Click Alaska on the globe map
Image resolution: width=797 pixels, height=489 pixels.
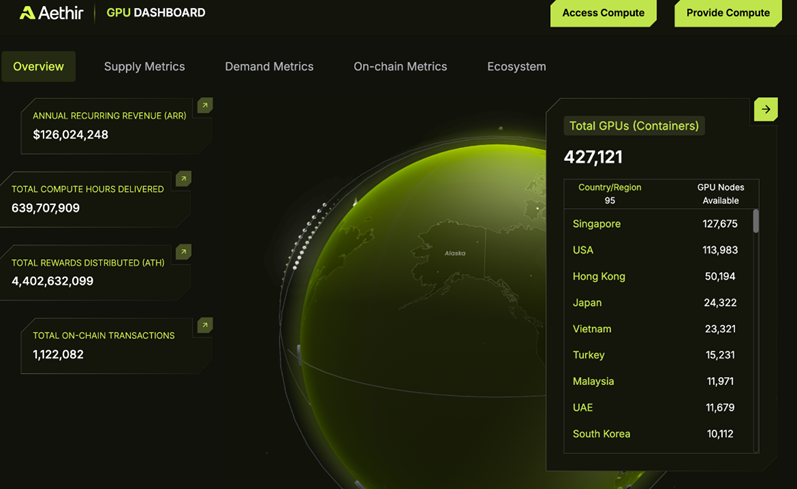[455, 254]
